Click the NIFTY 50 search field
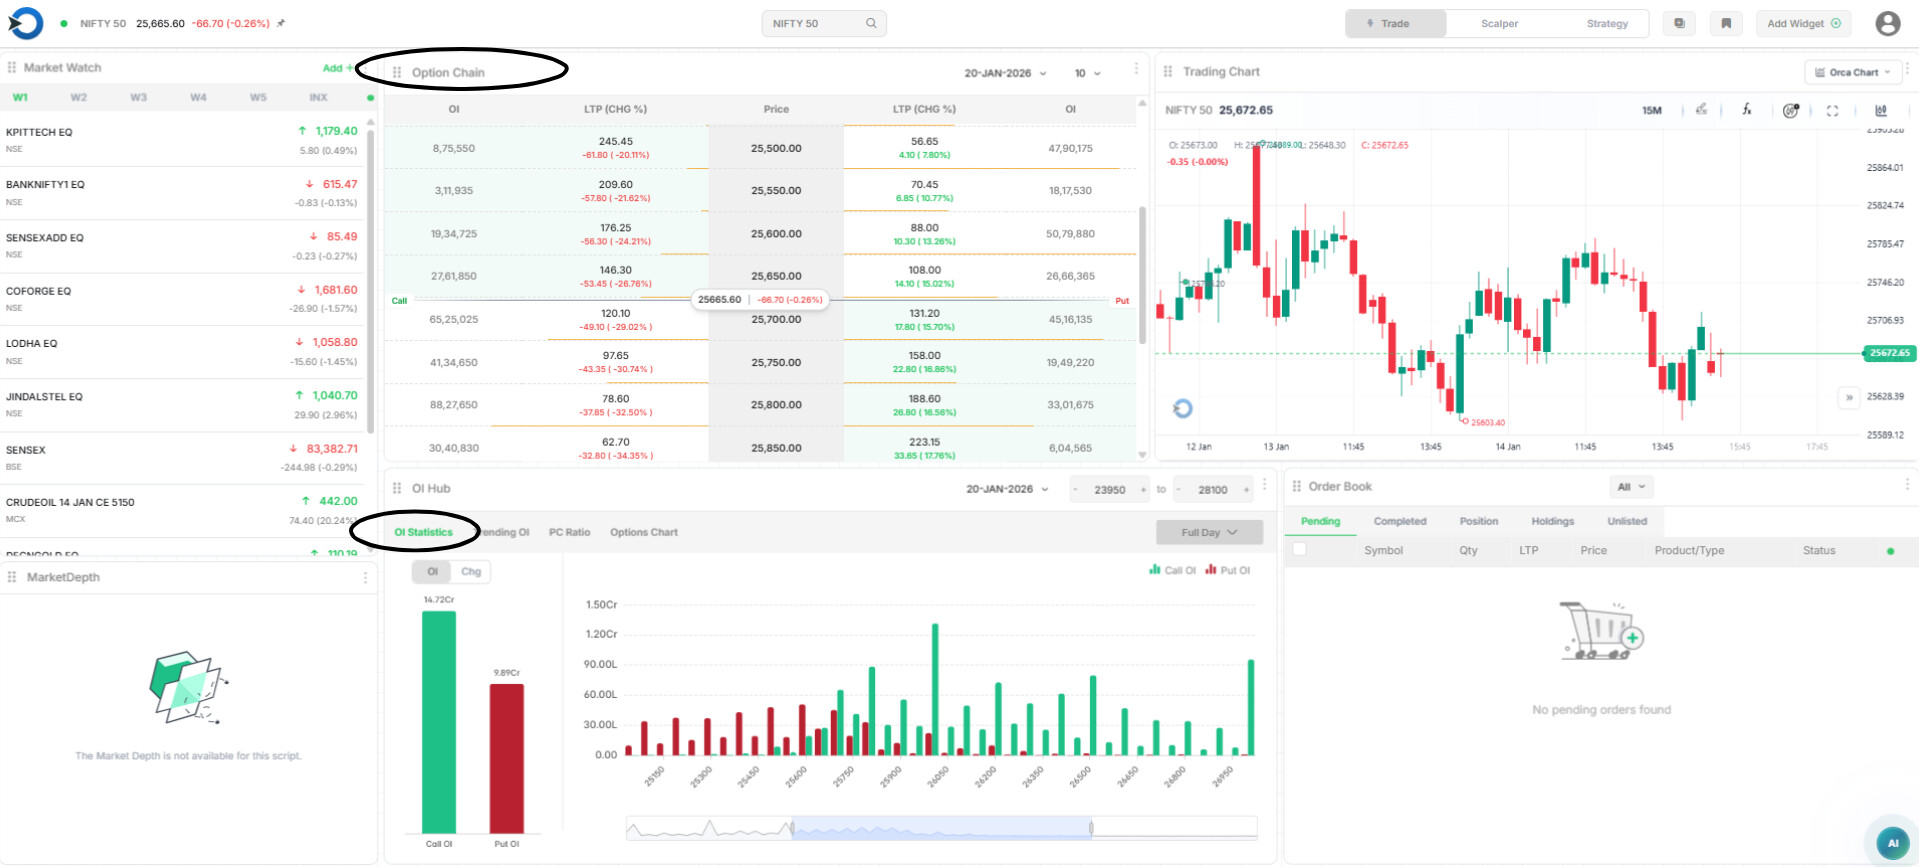 [823, 23]
